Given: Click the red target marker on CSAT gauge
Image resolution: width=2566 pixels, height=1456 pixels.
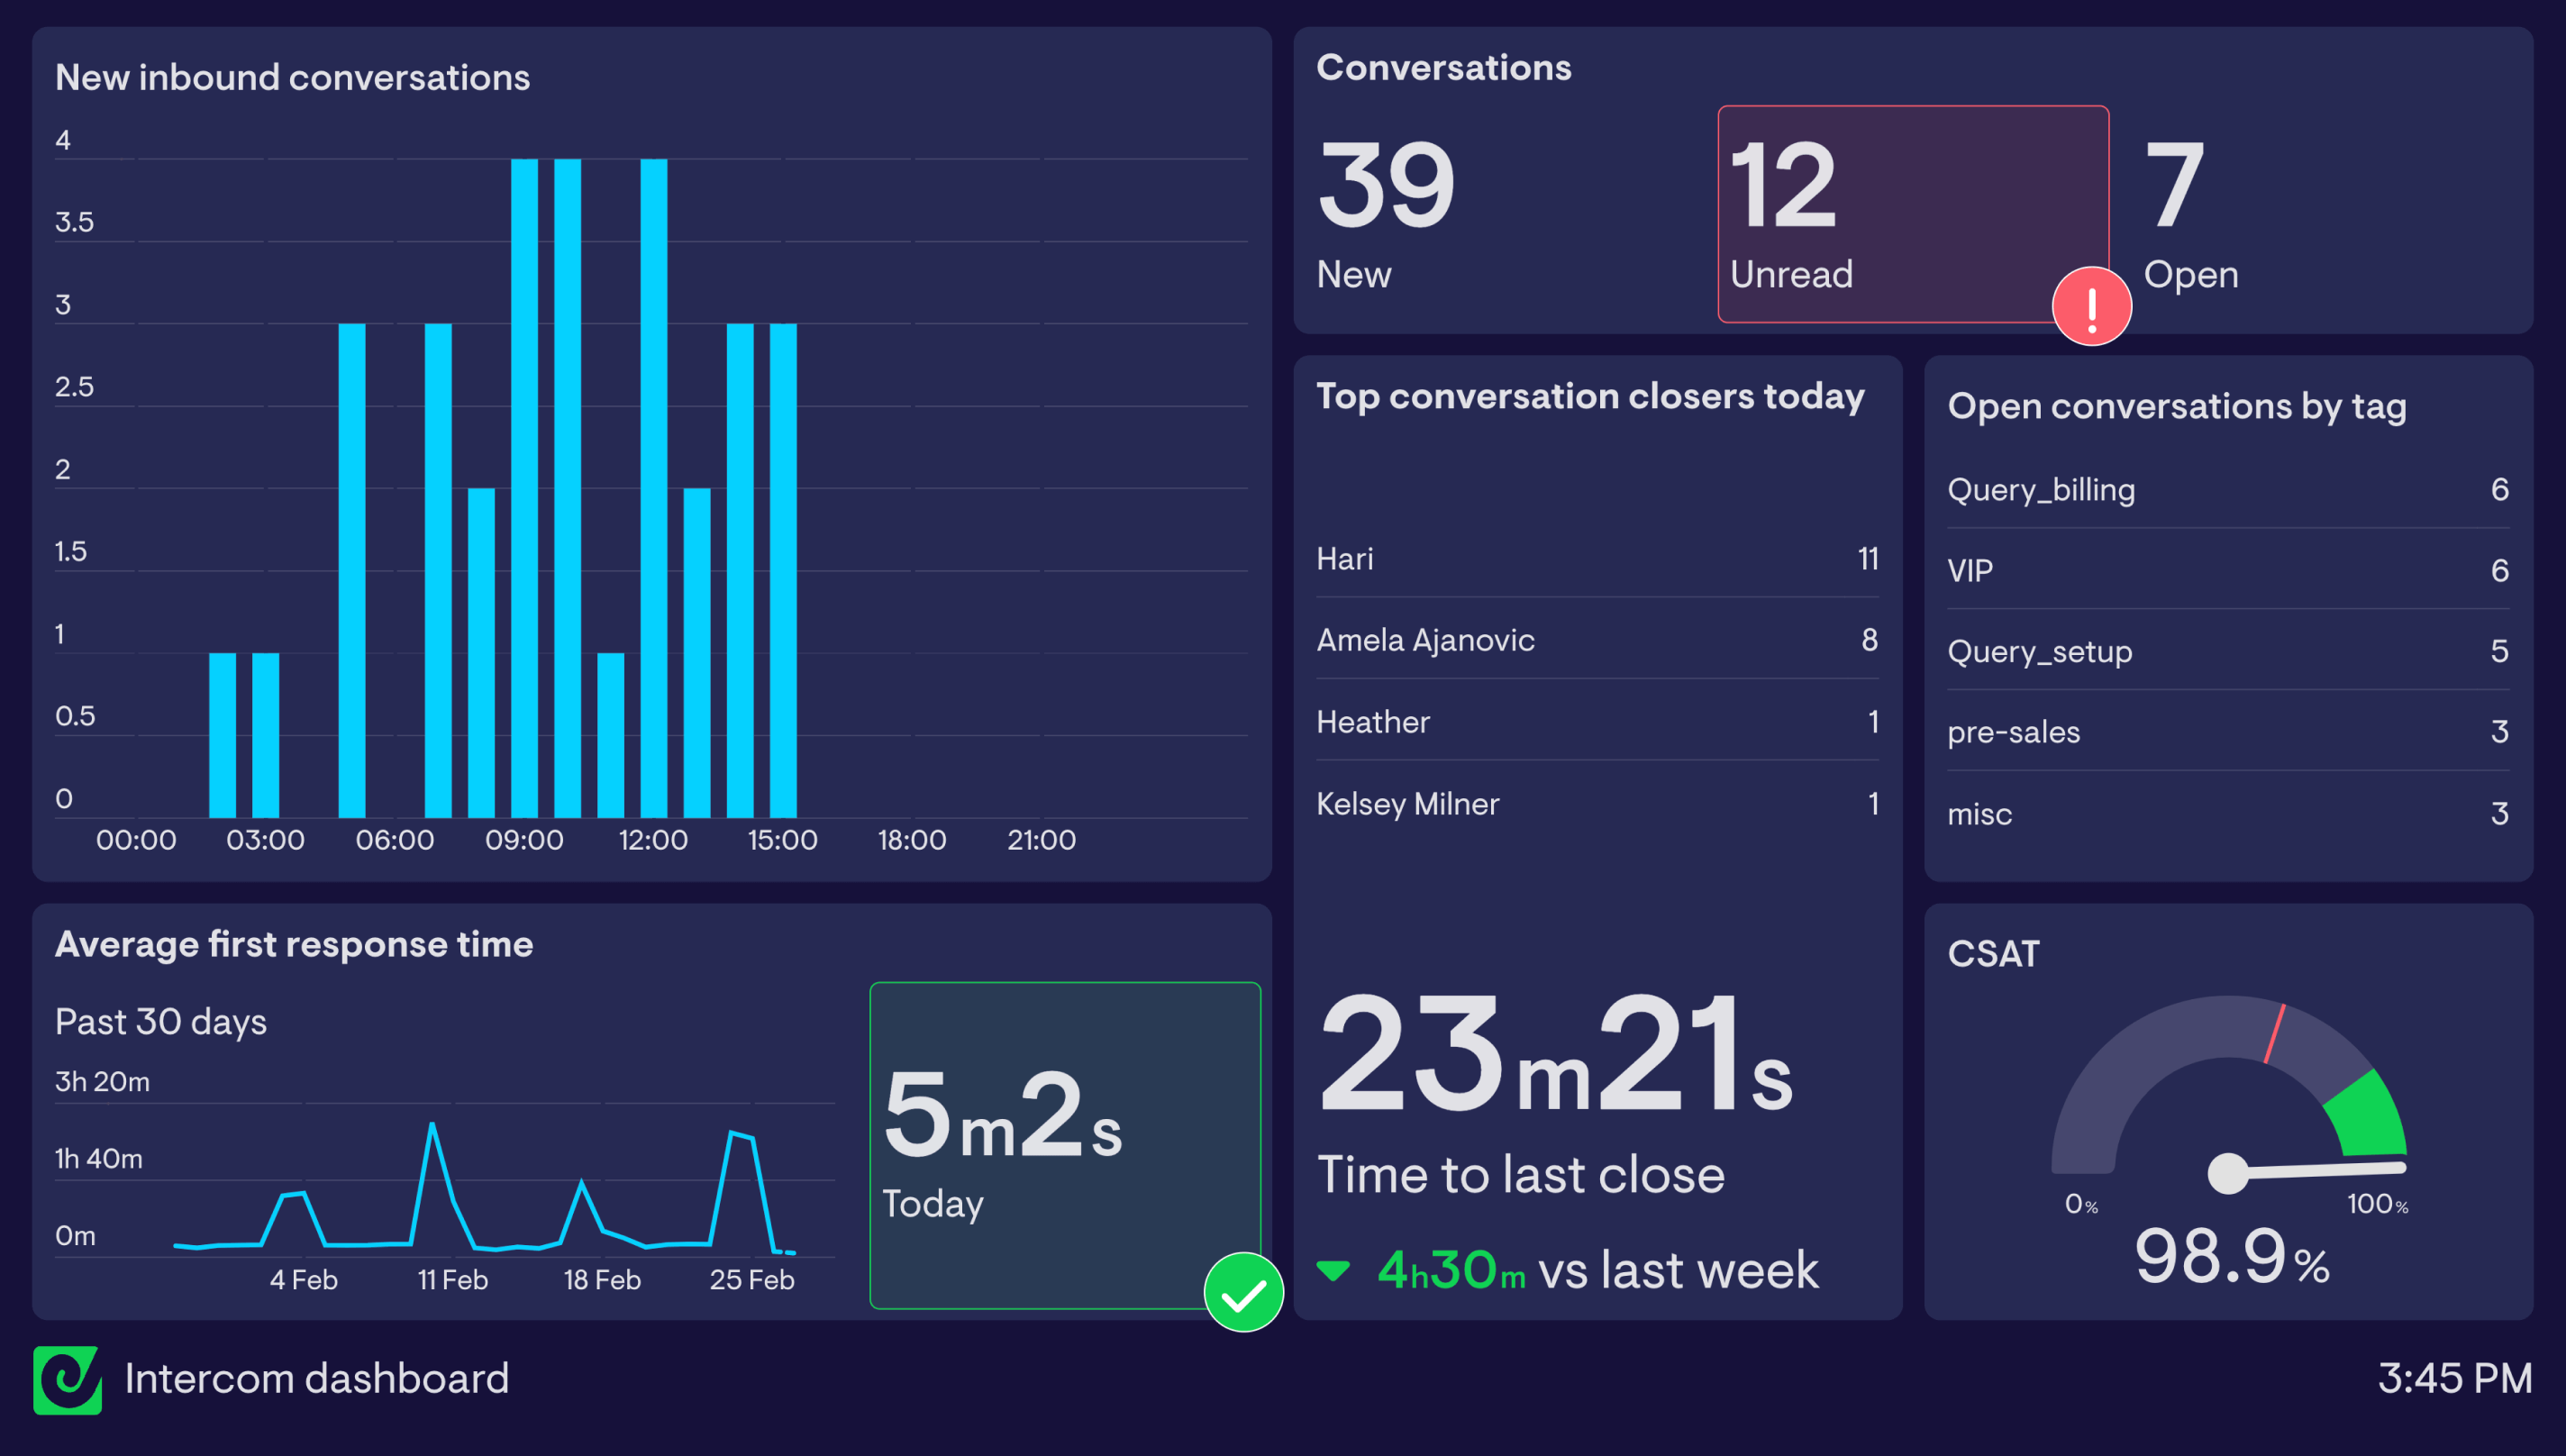Looking at the screenshot, I should tap(2275, 1033).
